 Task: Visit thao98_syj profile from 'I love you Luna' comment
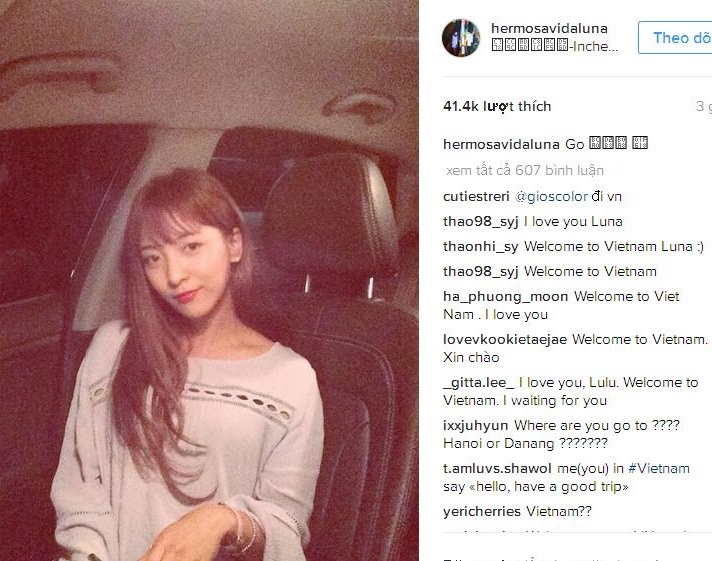(480, 222)
